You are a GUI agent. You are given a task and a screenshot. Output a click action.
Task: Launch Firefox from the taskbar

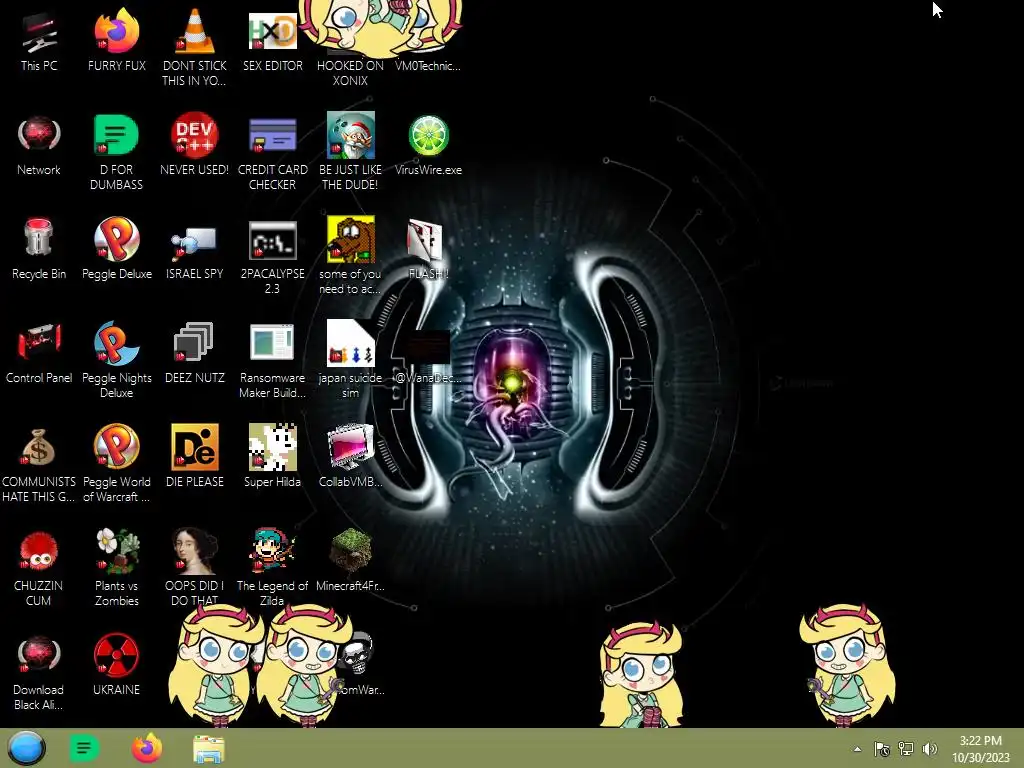click(x=147, y=748)
